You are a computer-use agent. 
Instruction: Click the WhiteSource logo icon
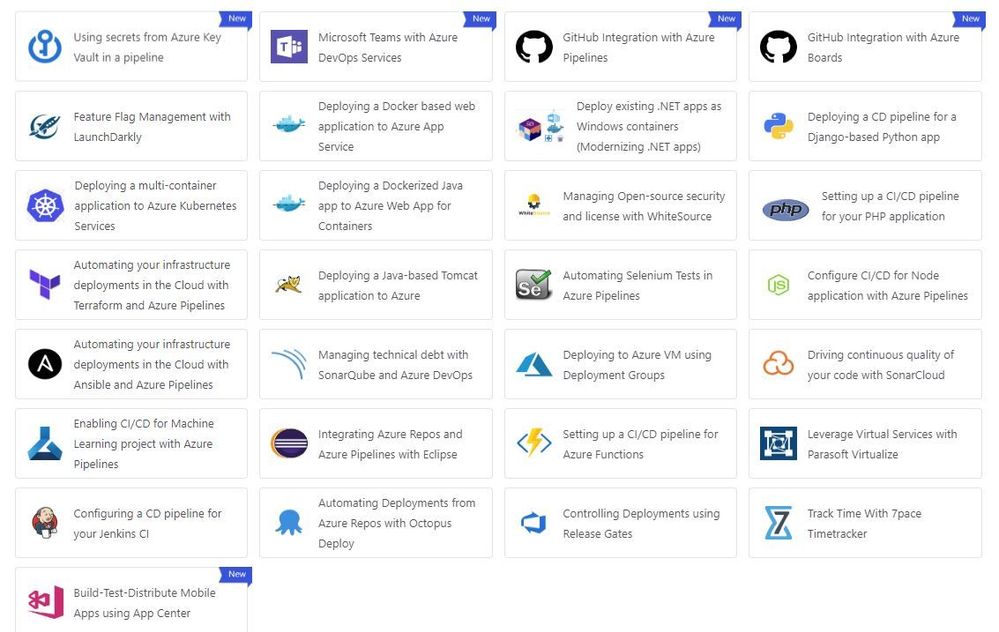tap(534, 205)
